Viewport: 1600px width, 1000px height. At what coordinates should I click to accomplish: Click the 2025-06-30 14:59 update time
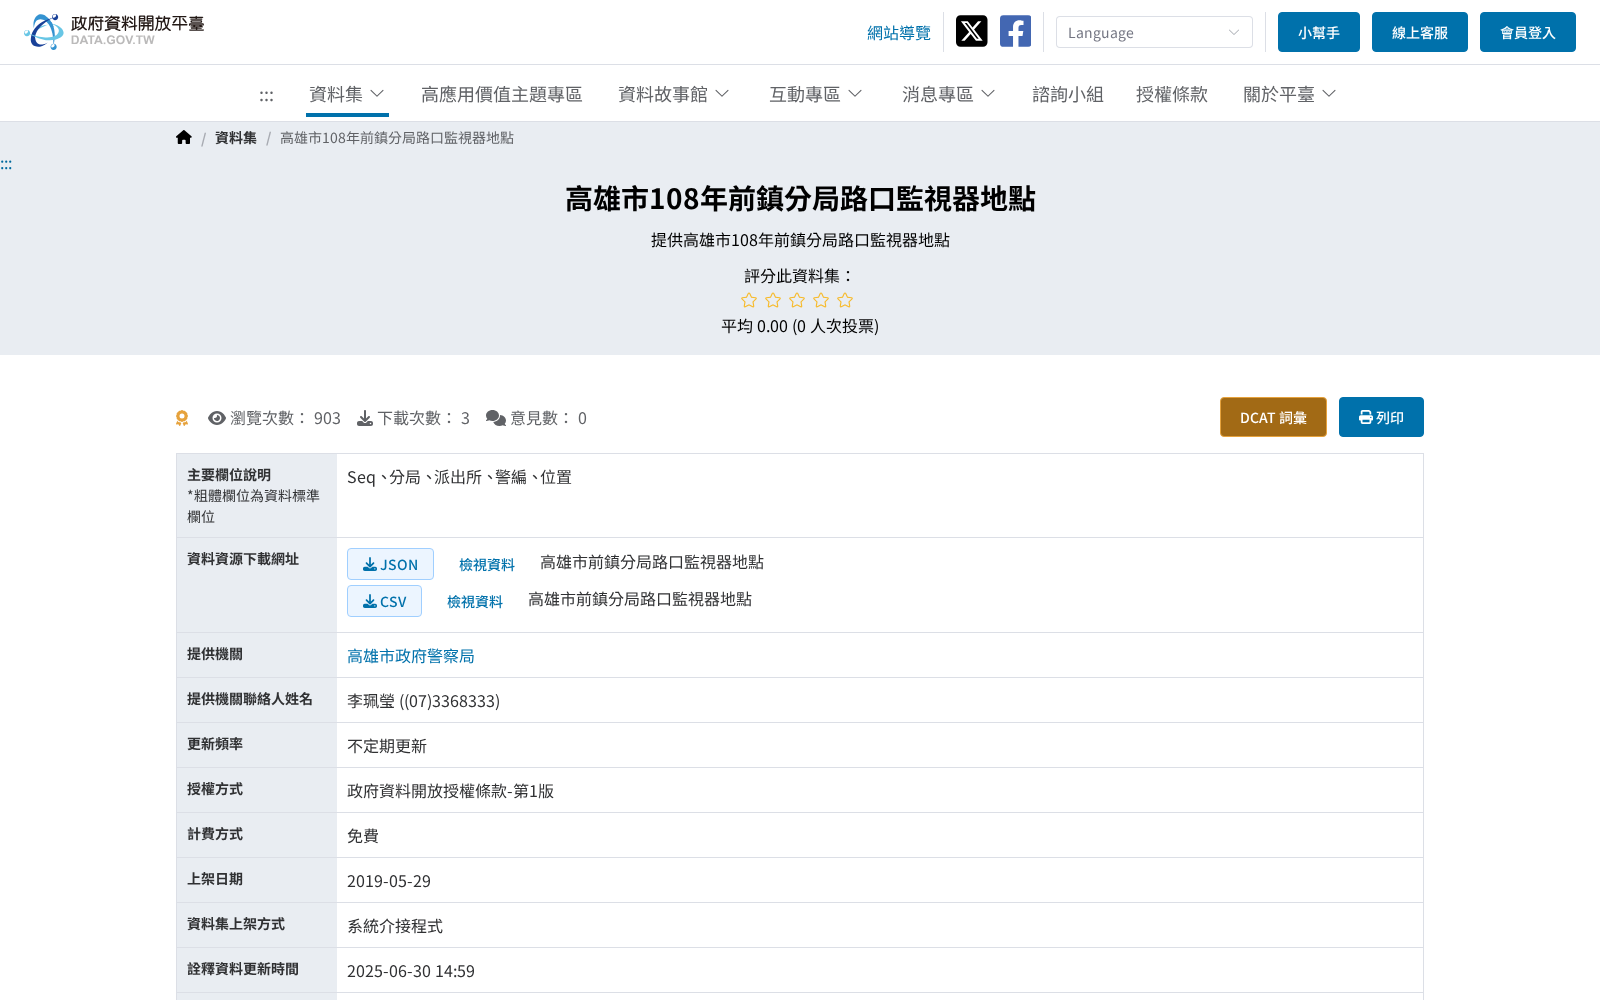[x=411, y=971]
